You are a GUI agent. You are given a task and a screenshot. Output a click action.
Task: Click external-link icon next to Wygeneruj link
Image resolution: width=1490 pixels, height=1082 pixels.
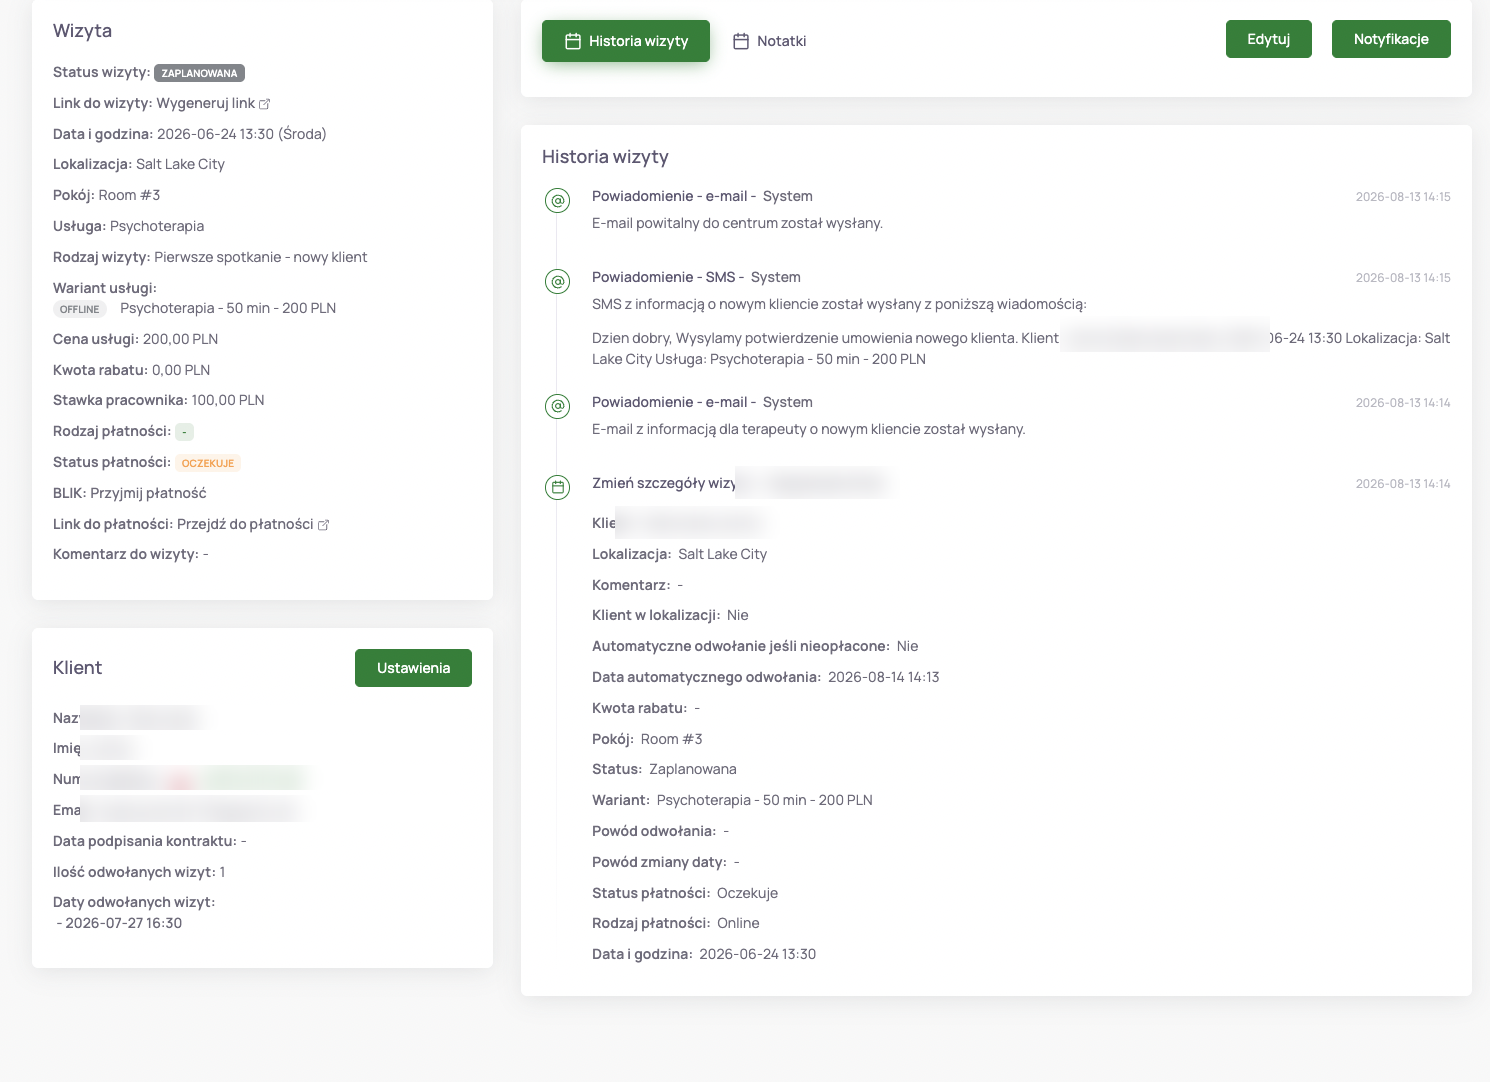click(265, 104)
